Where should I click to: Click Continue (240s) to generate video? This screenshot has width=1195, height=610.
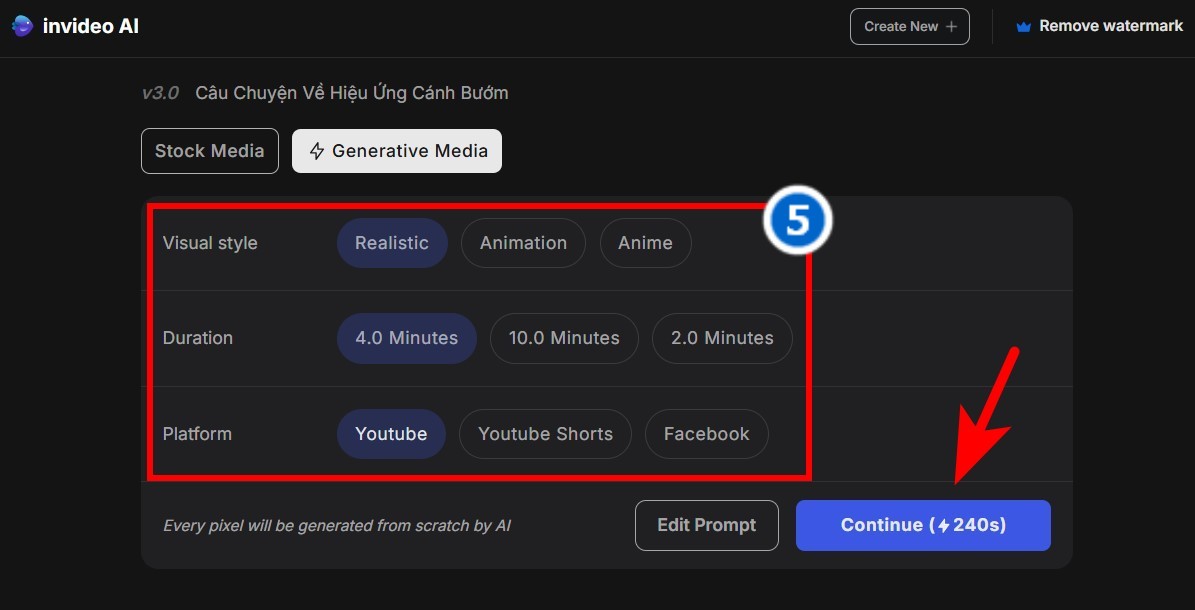point(923,525)
